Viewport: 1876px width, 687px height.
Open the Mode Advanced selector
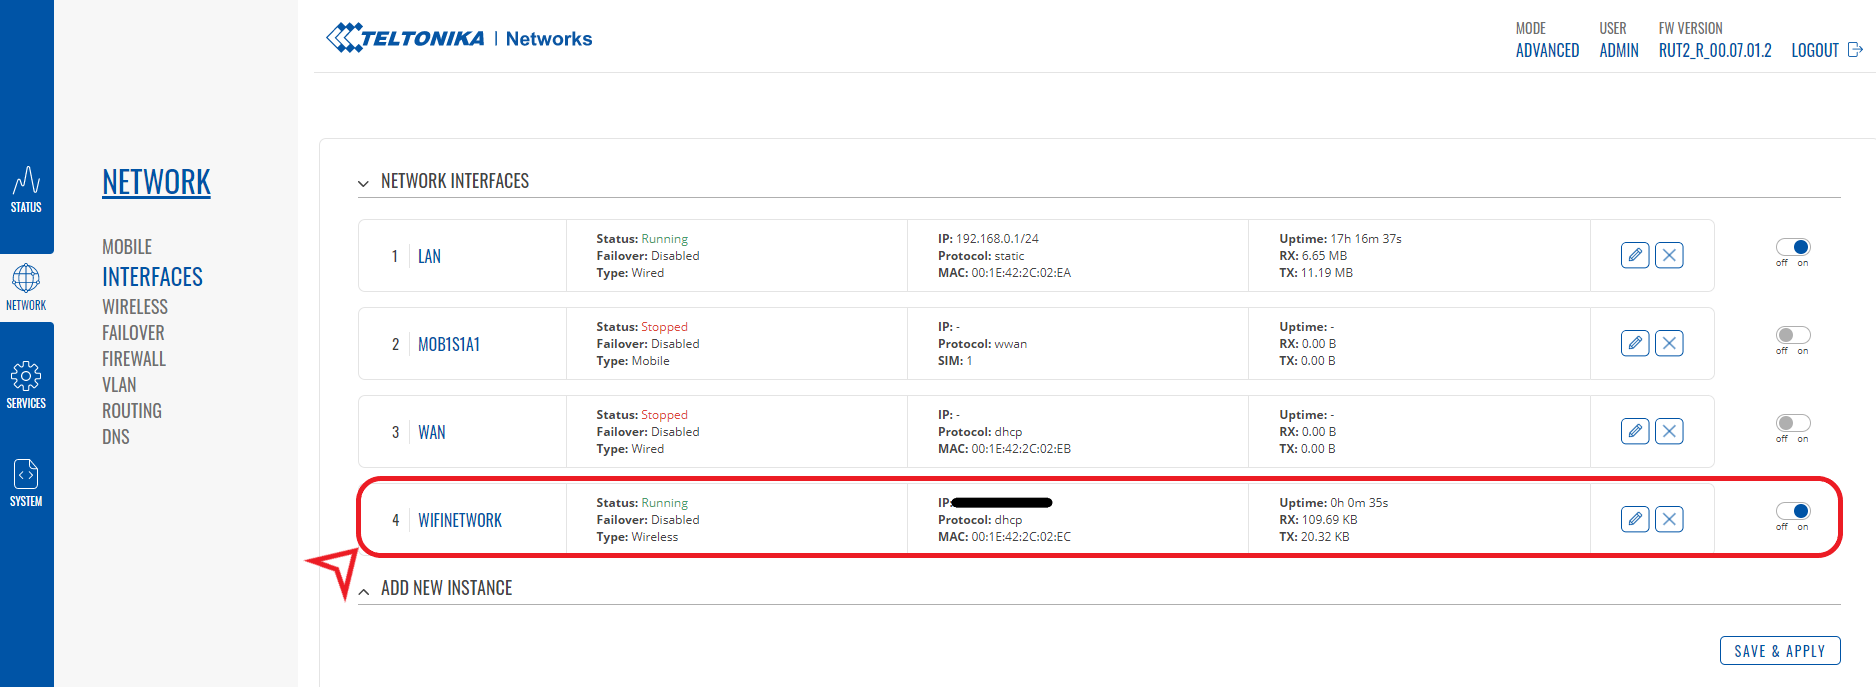(1546, 50)
